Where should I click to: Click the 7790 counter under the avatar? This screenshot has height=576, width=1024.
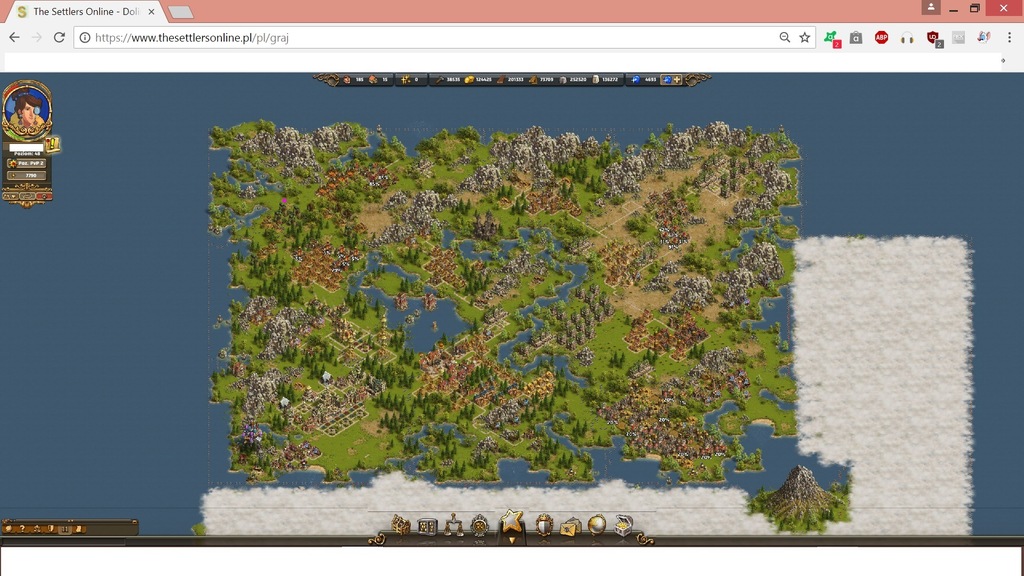click(27, 176)
